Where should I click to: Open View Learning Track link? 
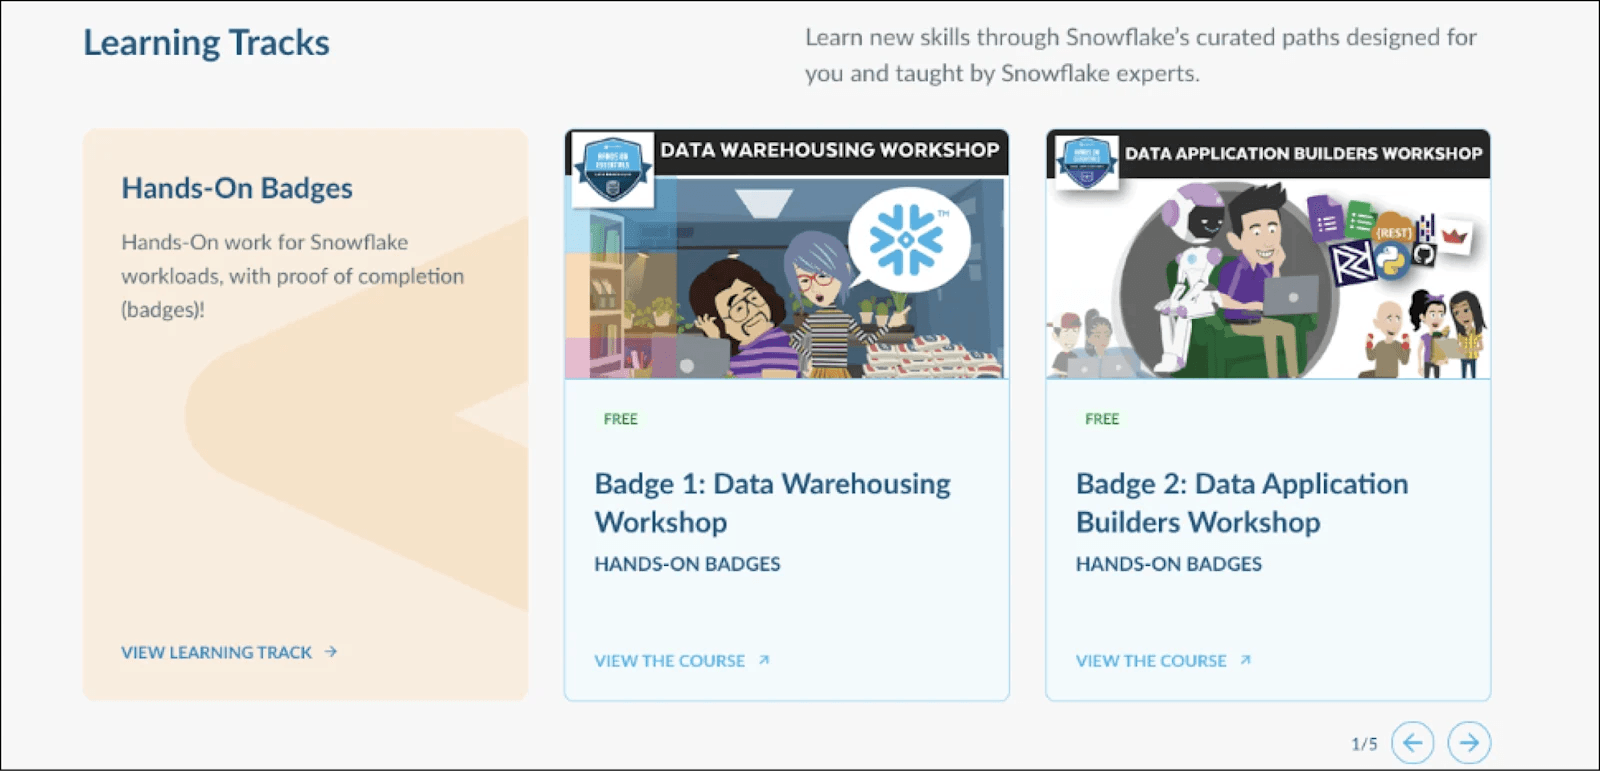[x=217, y=653]
